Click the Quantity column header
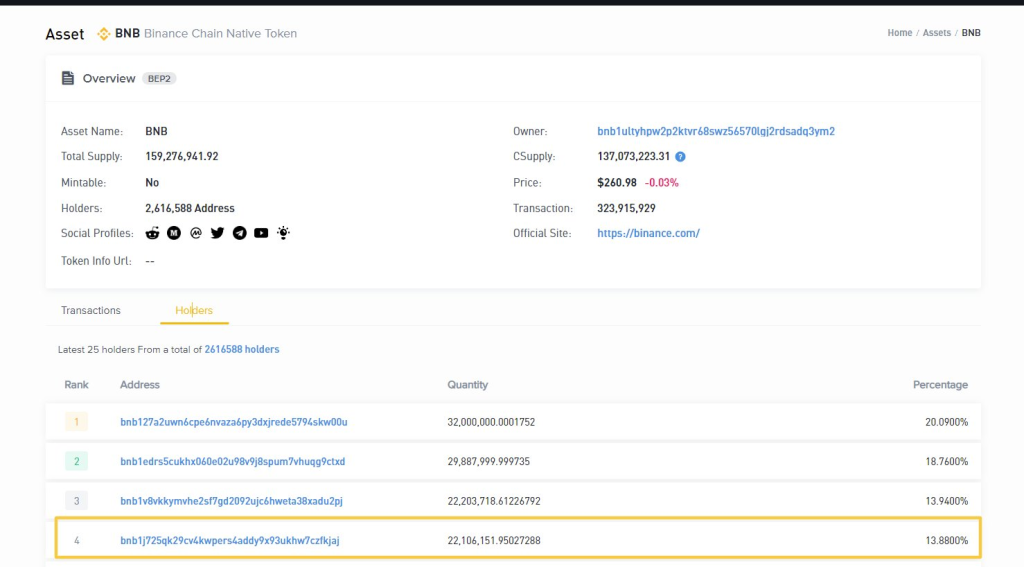This screenshot has height=567, width=1024. coord(468,385)
